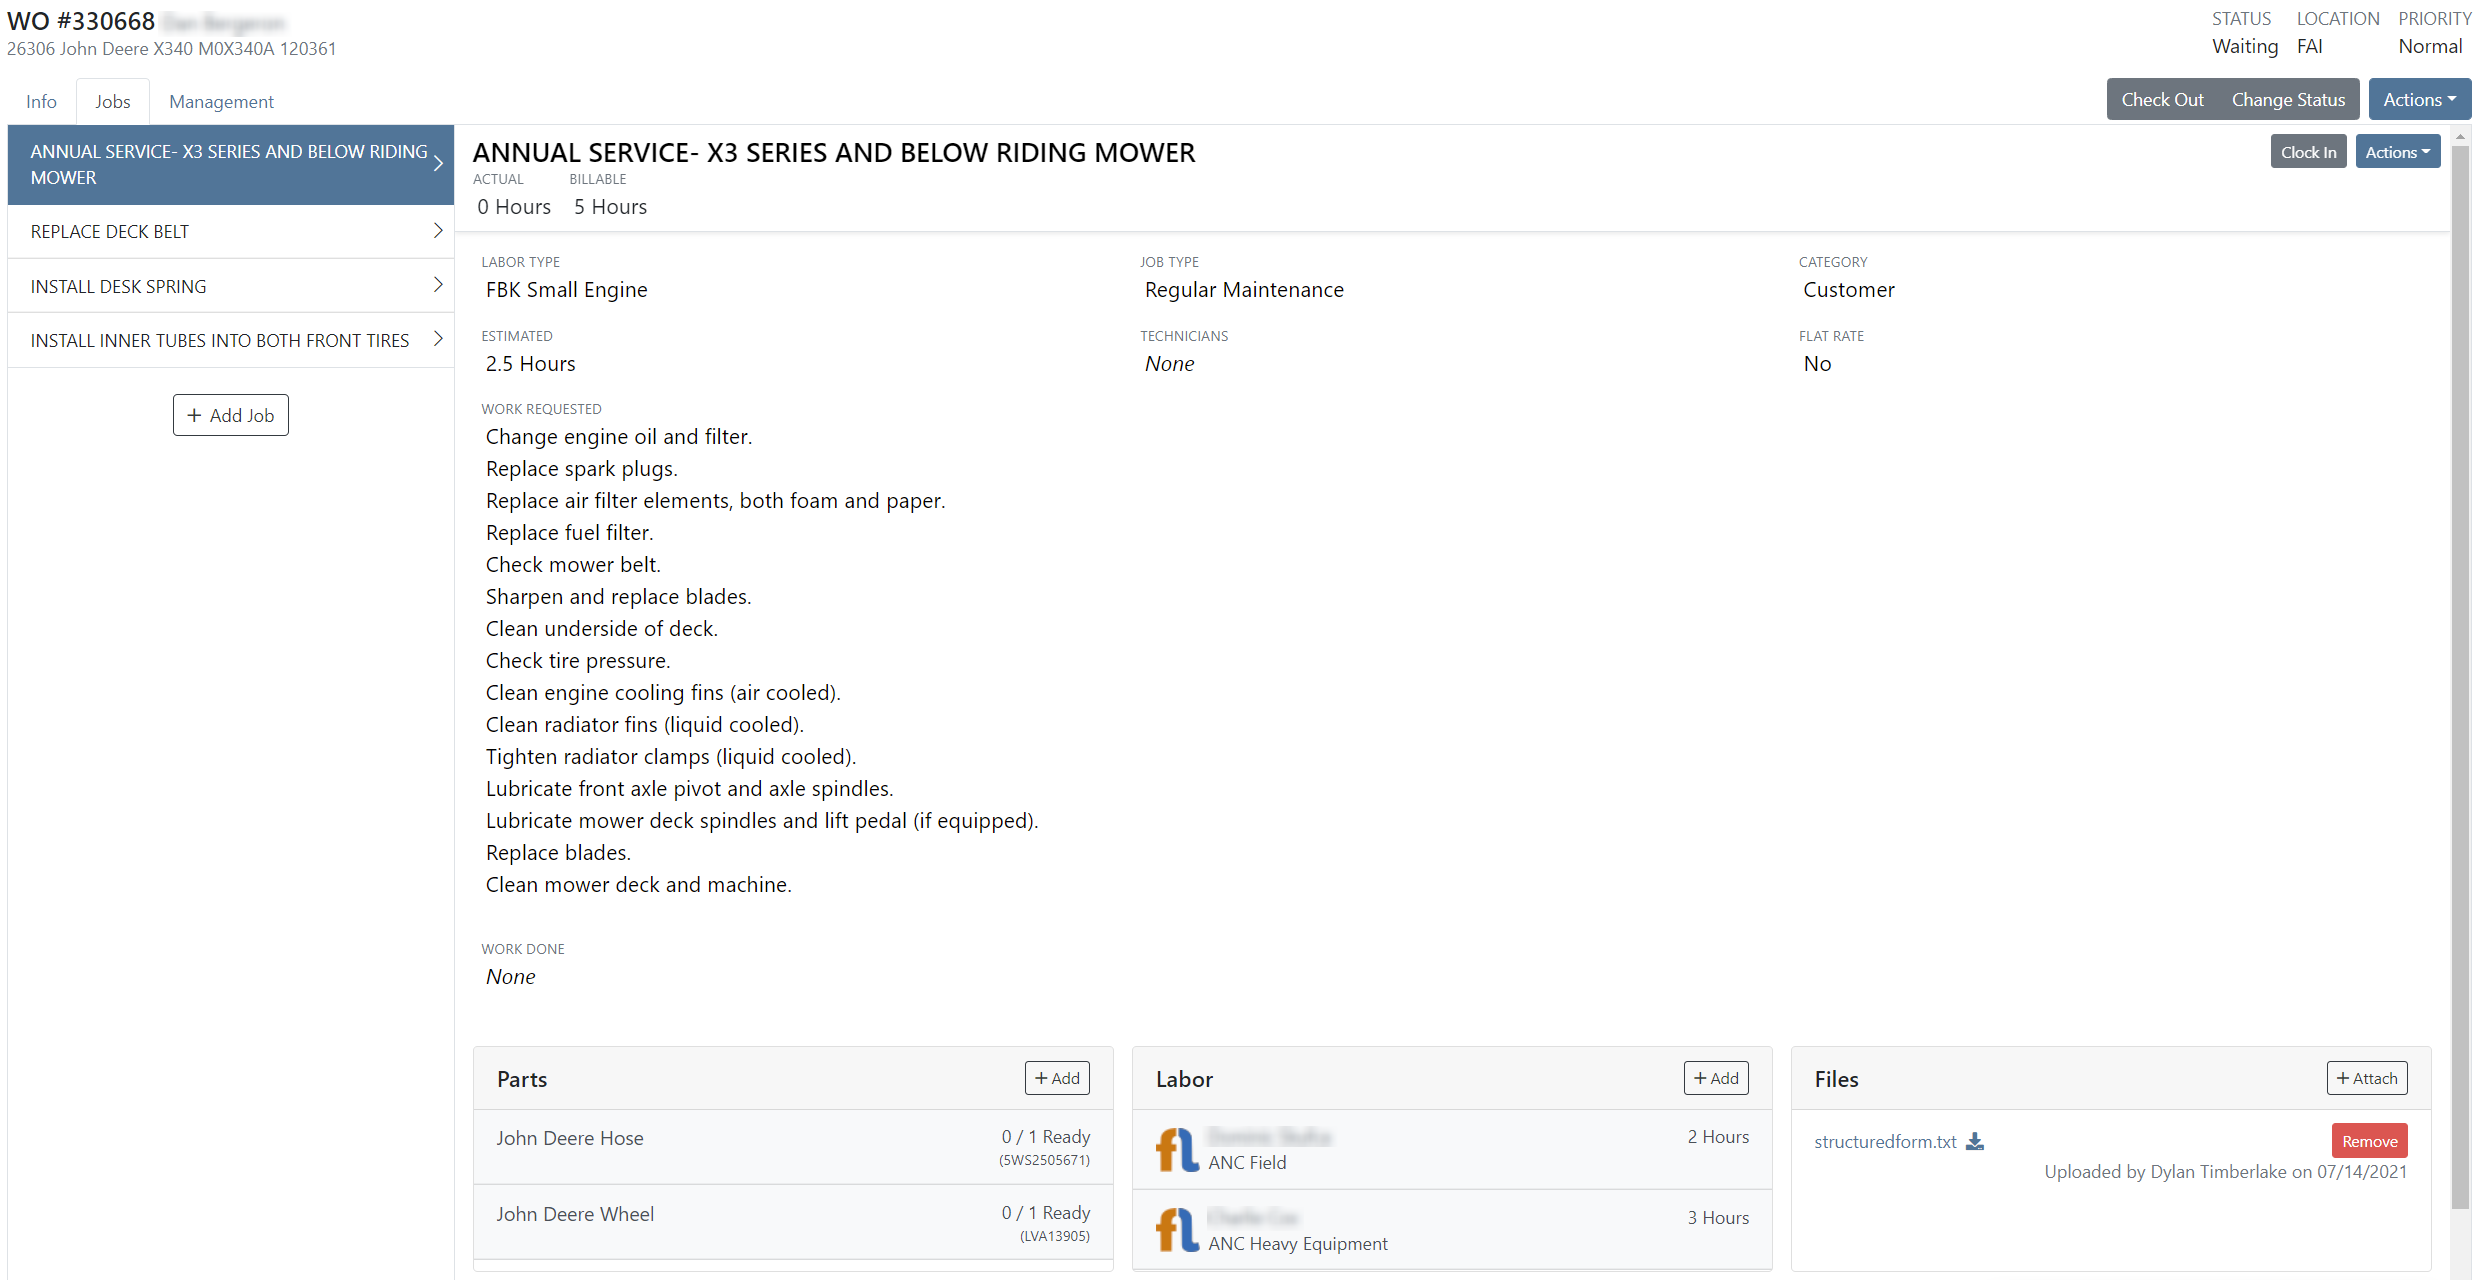Open the John Deere Wheel part row

pos(793,1223)
